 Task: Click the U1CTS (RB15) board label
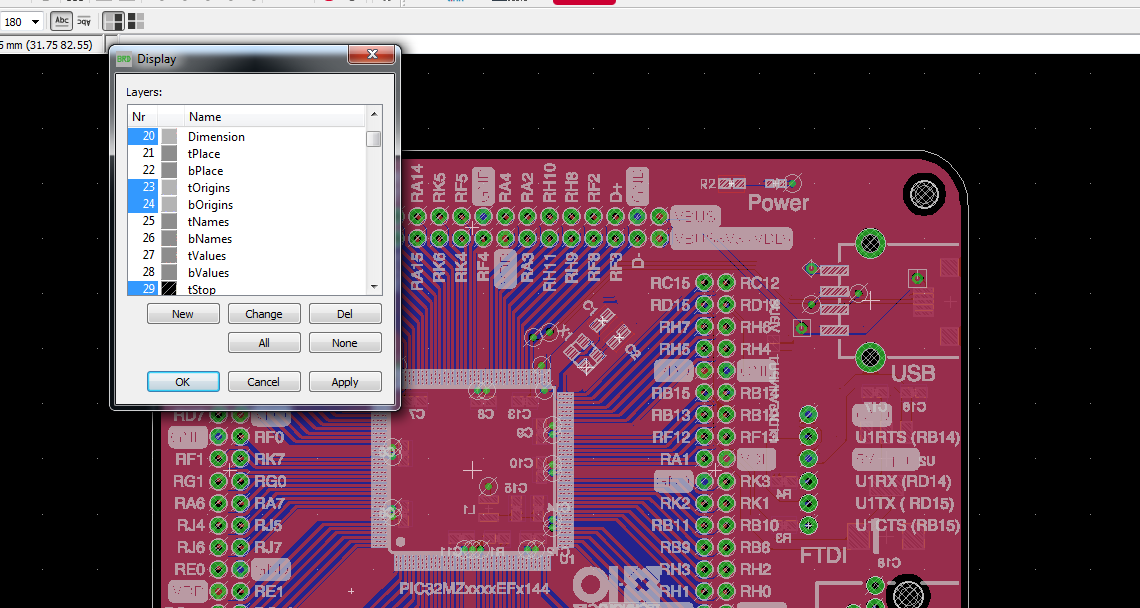(x=907, y=525)
